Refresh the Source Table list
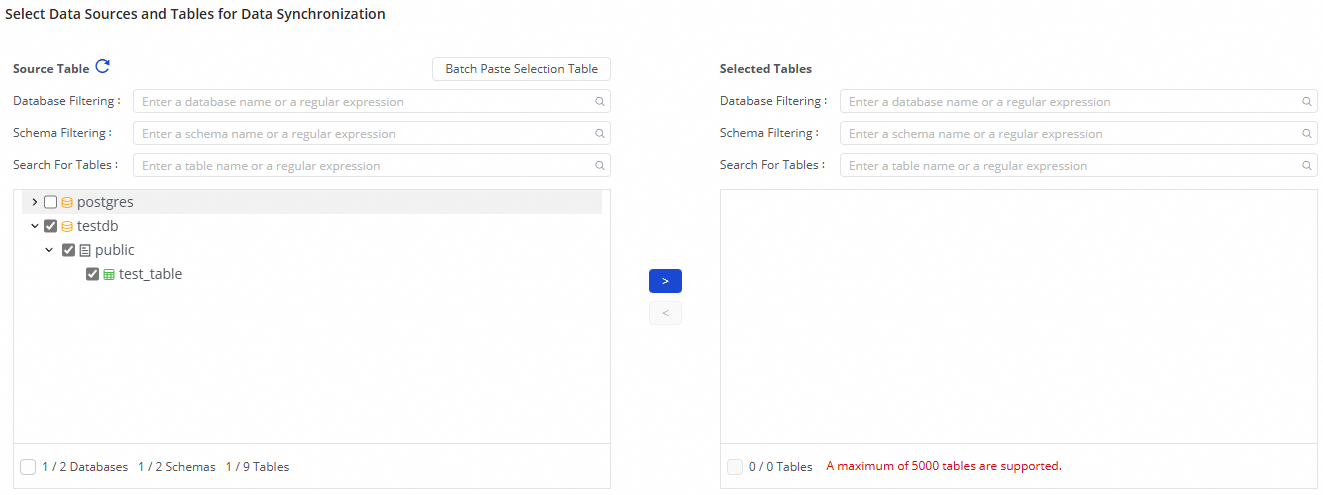 tap(102, 67)
